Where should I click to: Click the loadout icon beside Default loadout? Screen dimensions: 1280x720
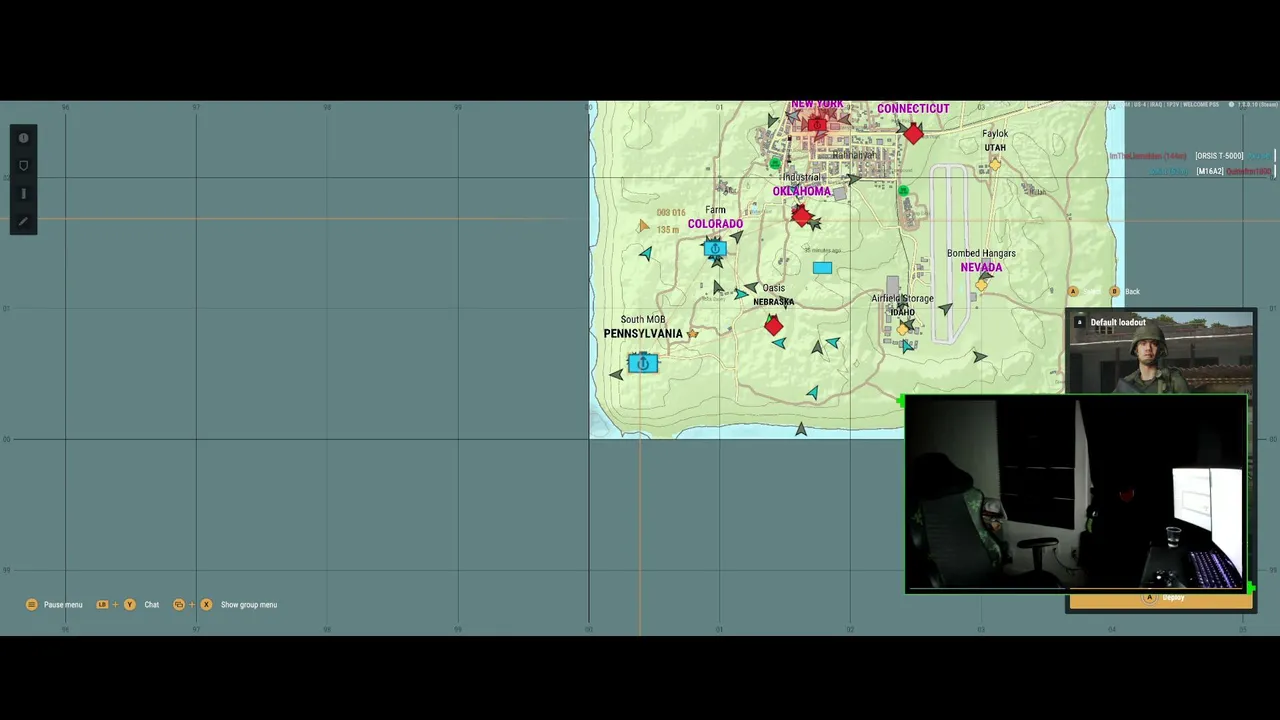click(x=1079, y=323)
